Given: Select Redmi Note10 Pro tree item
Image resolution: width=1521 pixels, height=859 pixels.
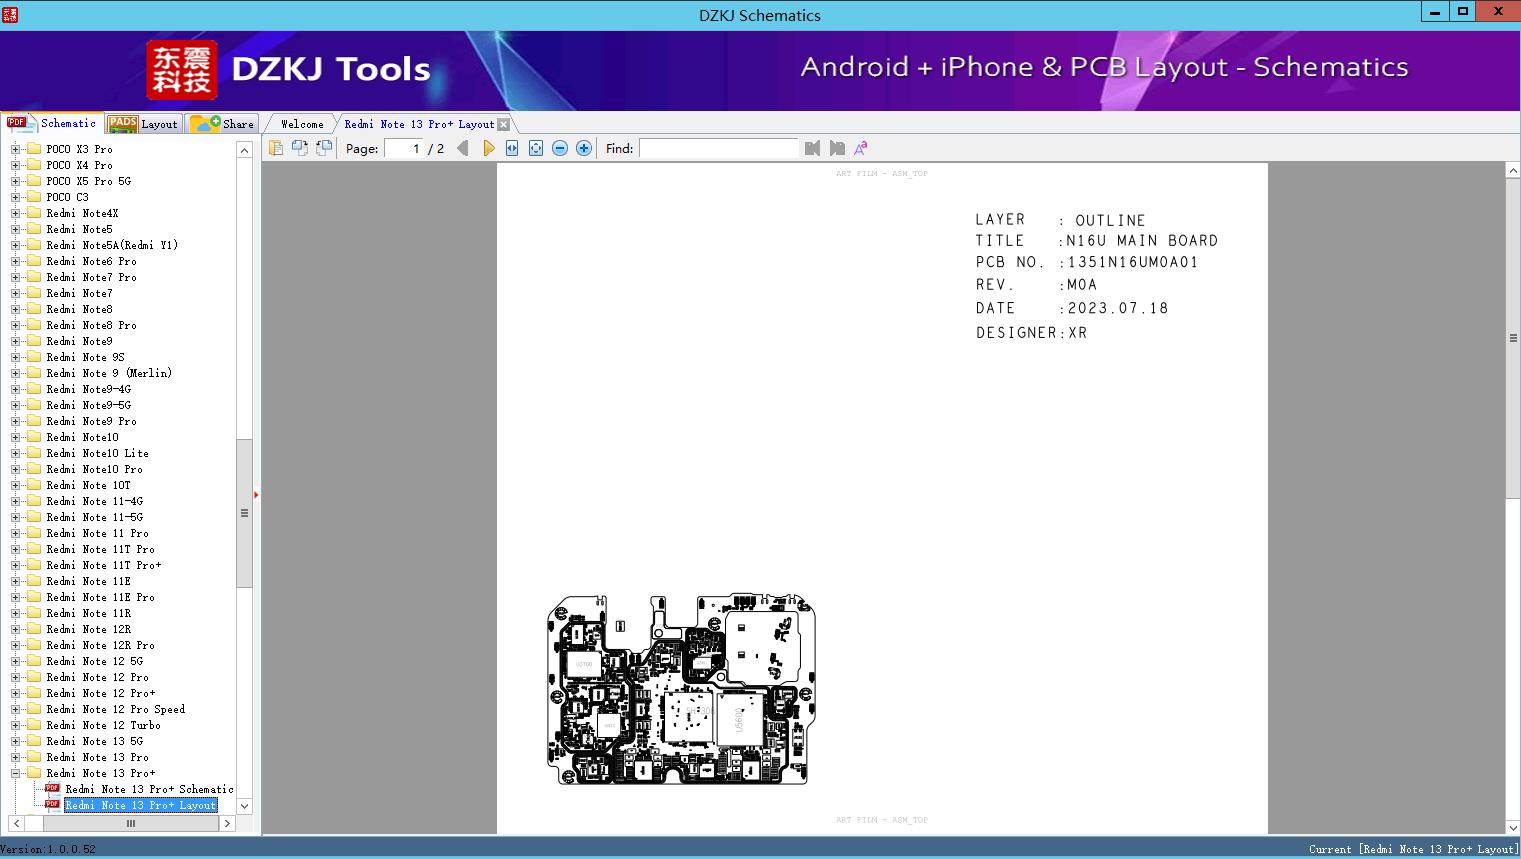Looking at the screenshot, I should pyautogui.click(x=94, y=469).
